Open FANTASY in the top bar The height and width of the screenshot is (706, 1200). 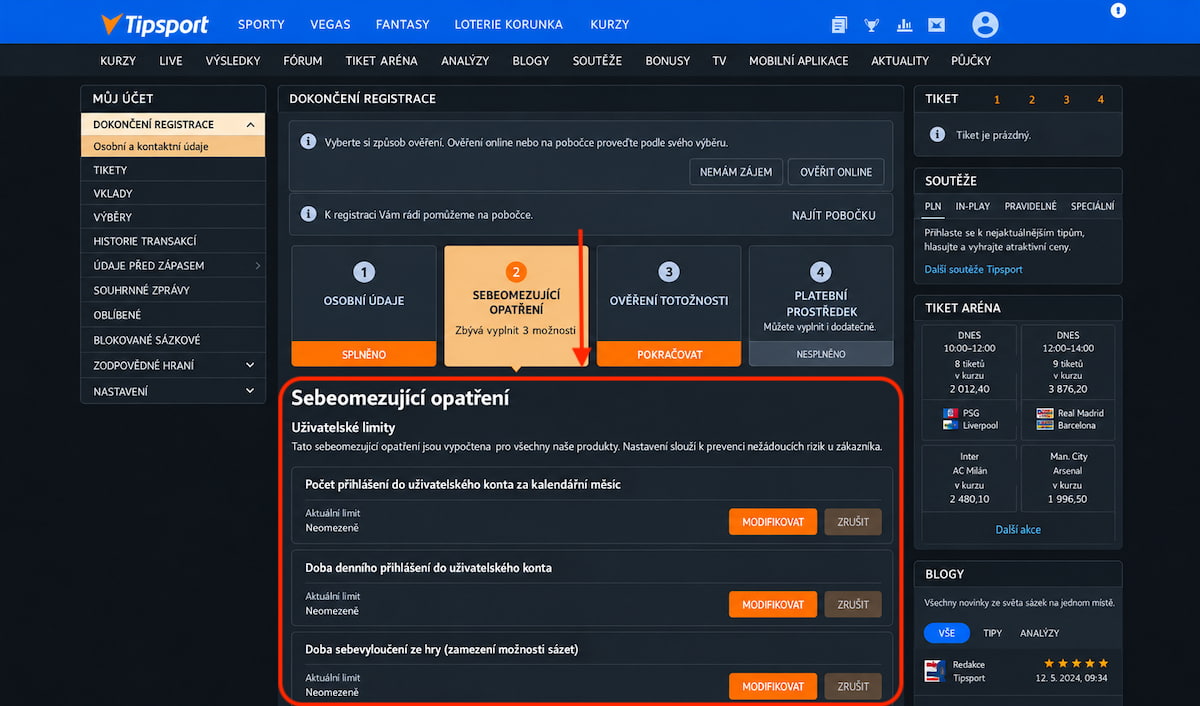(402, 24)
